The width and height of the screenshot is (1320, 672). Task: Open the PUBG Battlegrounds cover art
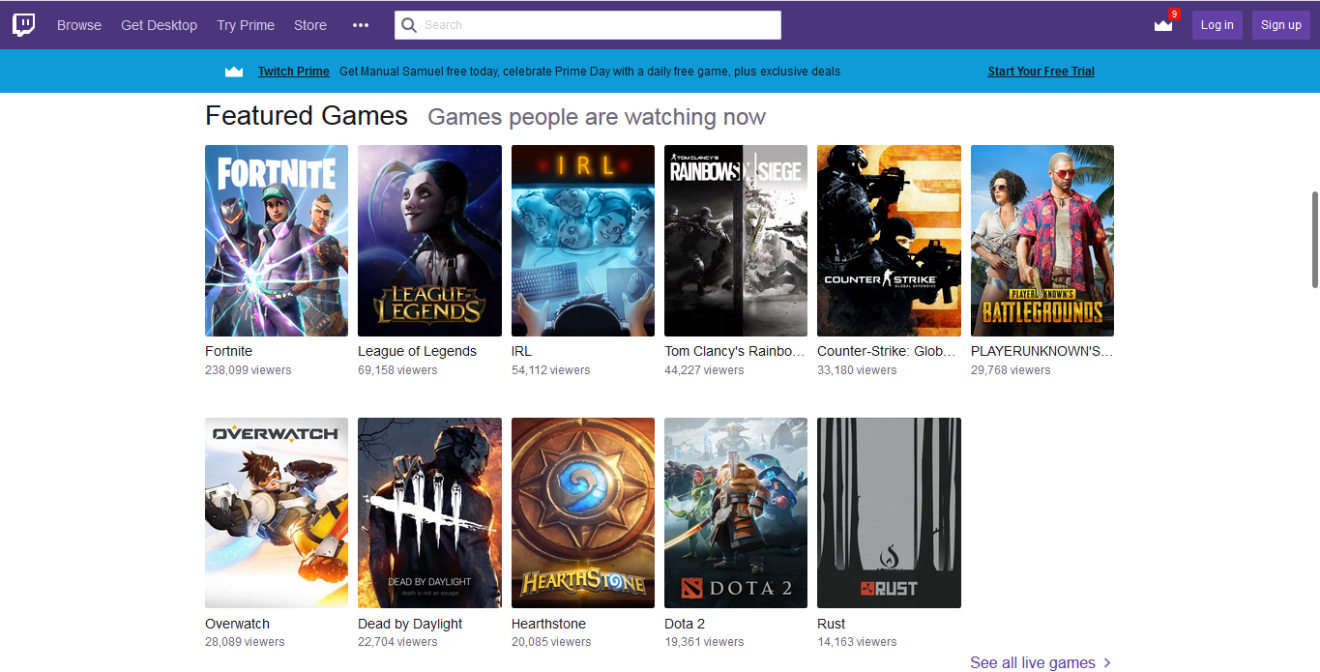[1042, 240]
